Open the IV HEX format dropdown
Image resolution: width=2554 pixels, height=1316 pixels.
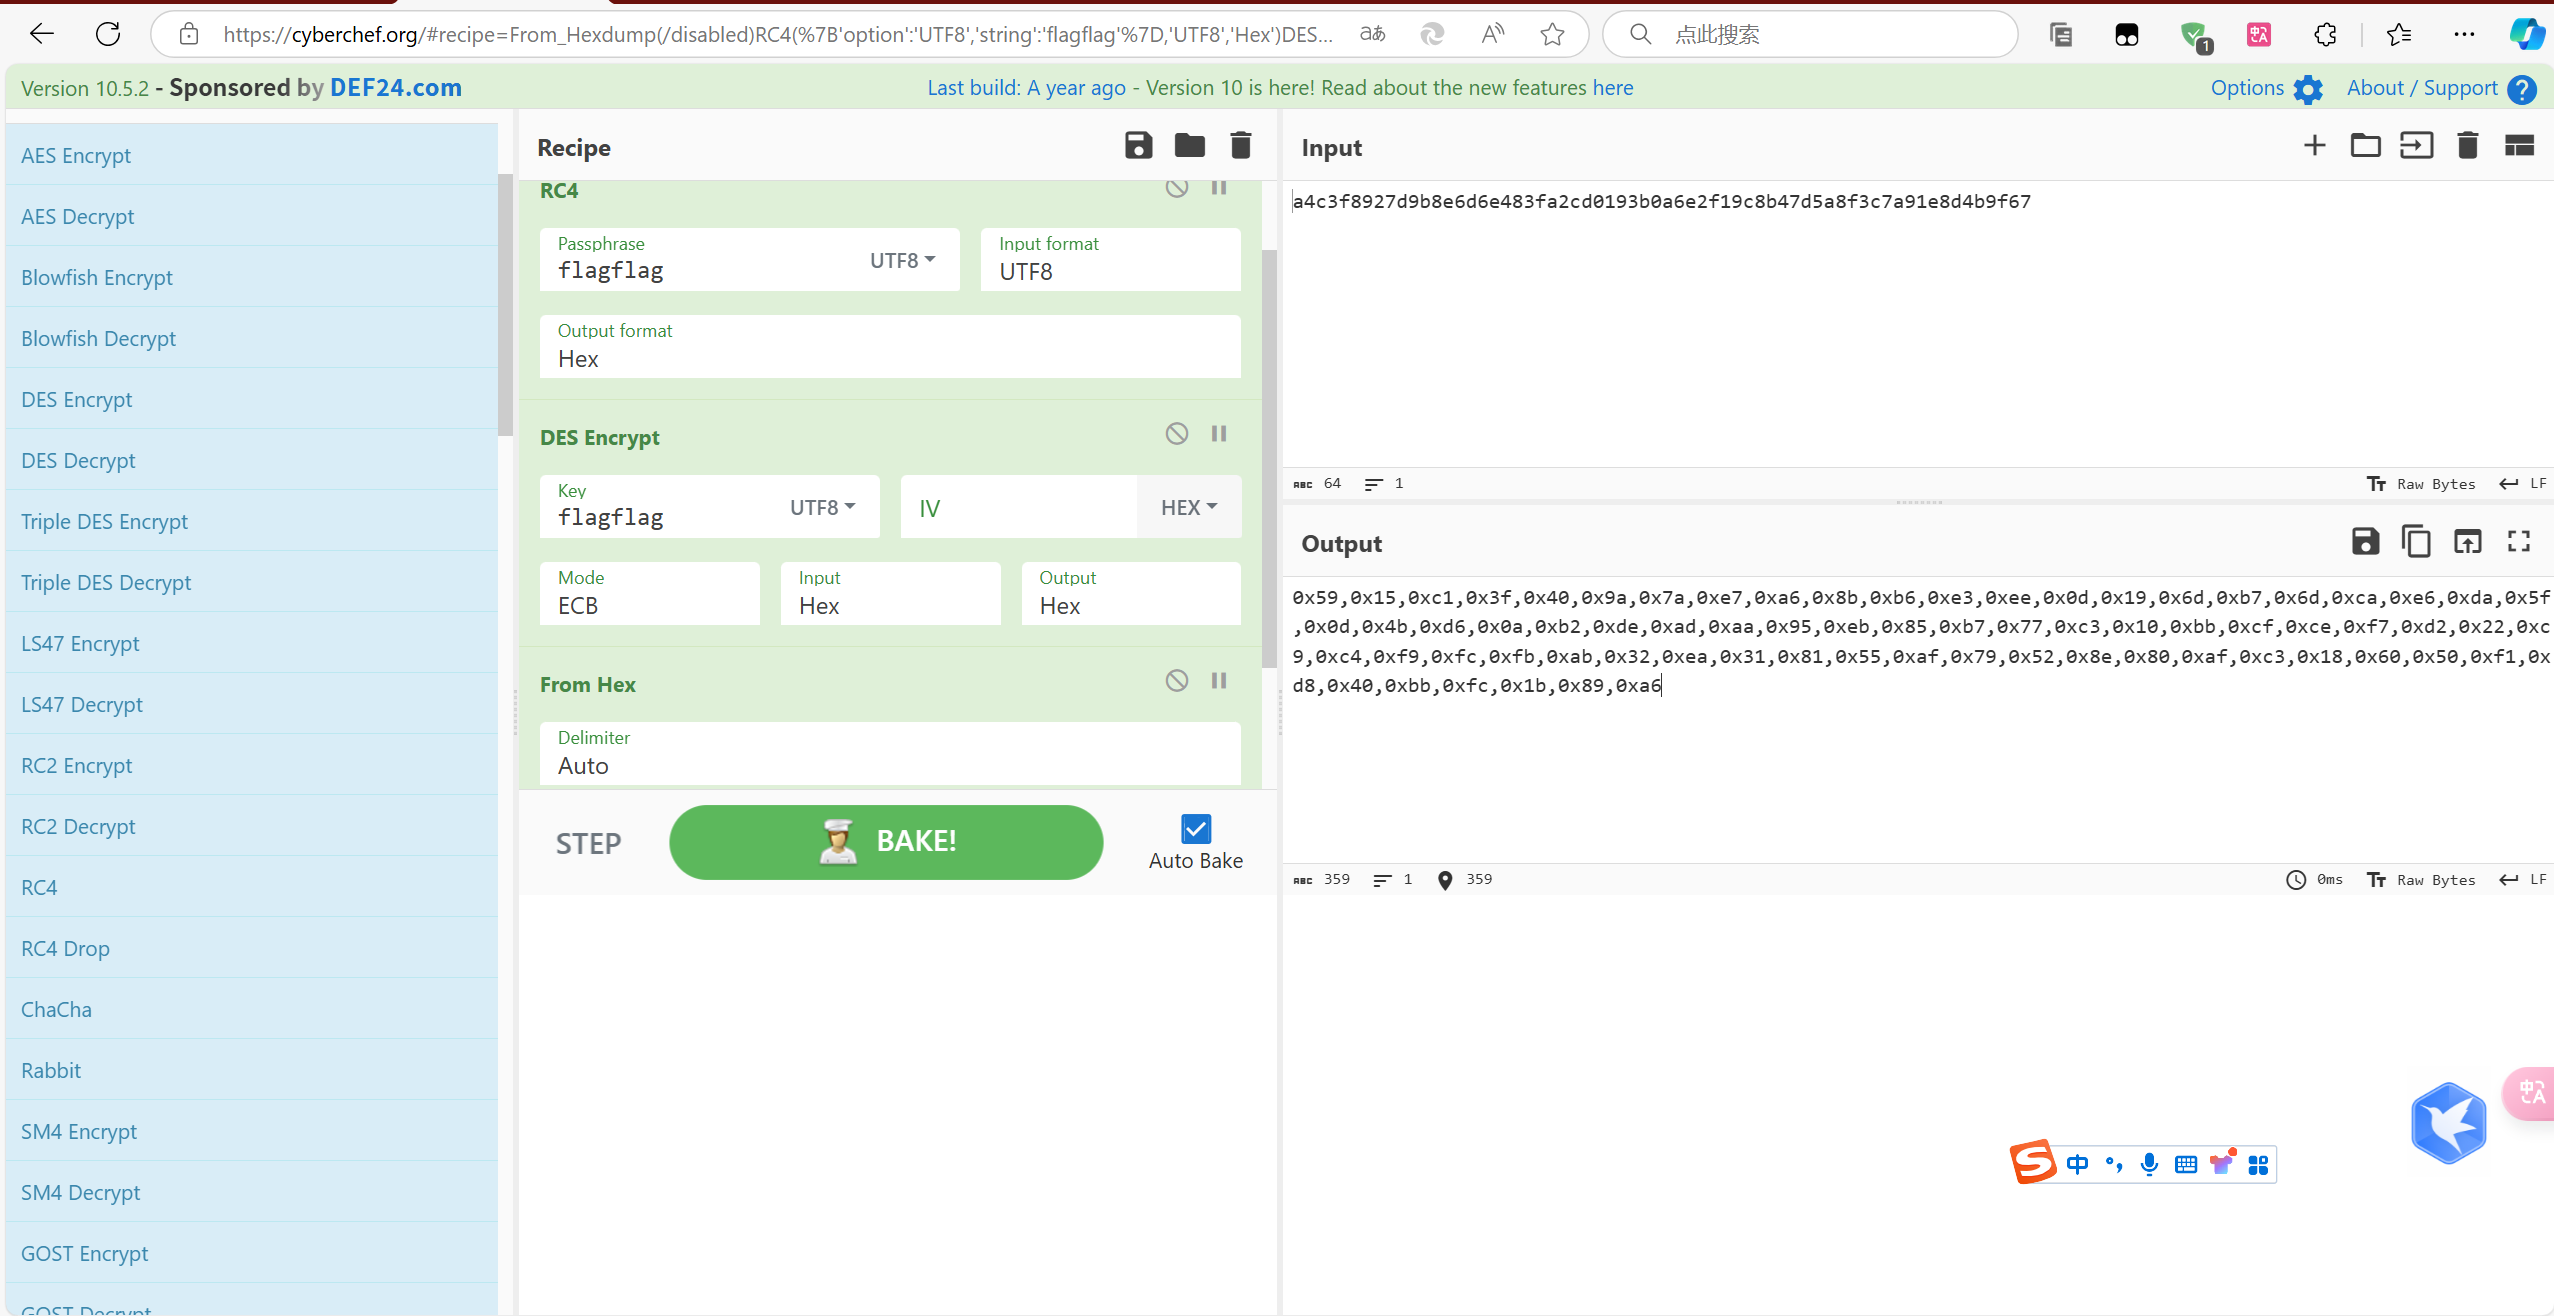1188,507
